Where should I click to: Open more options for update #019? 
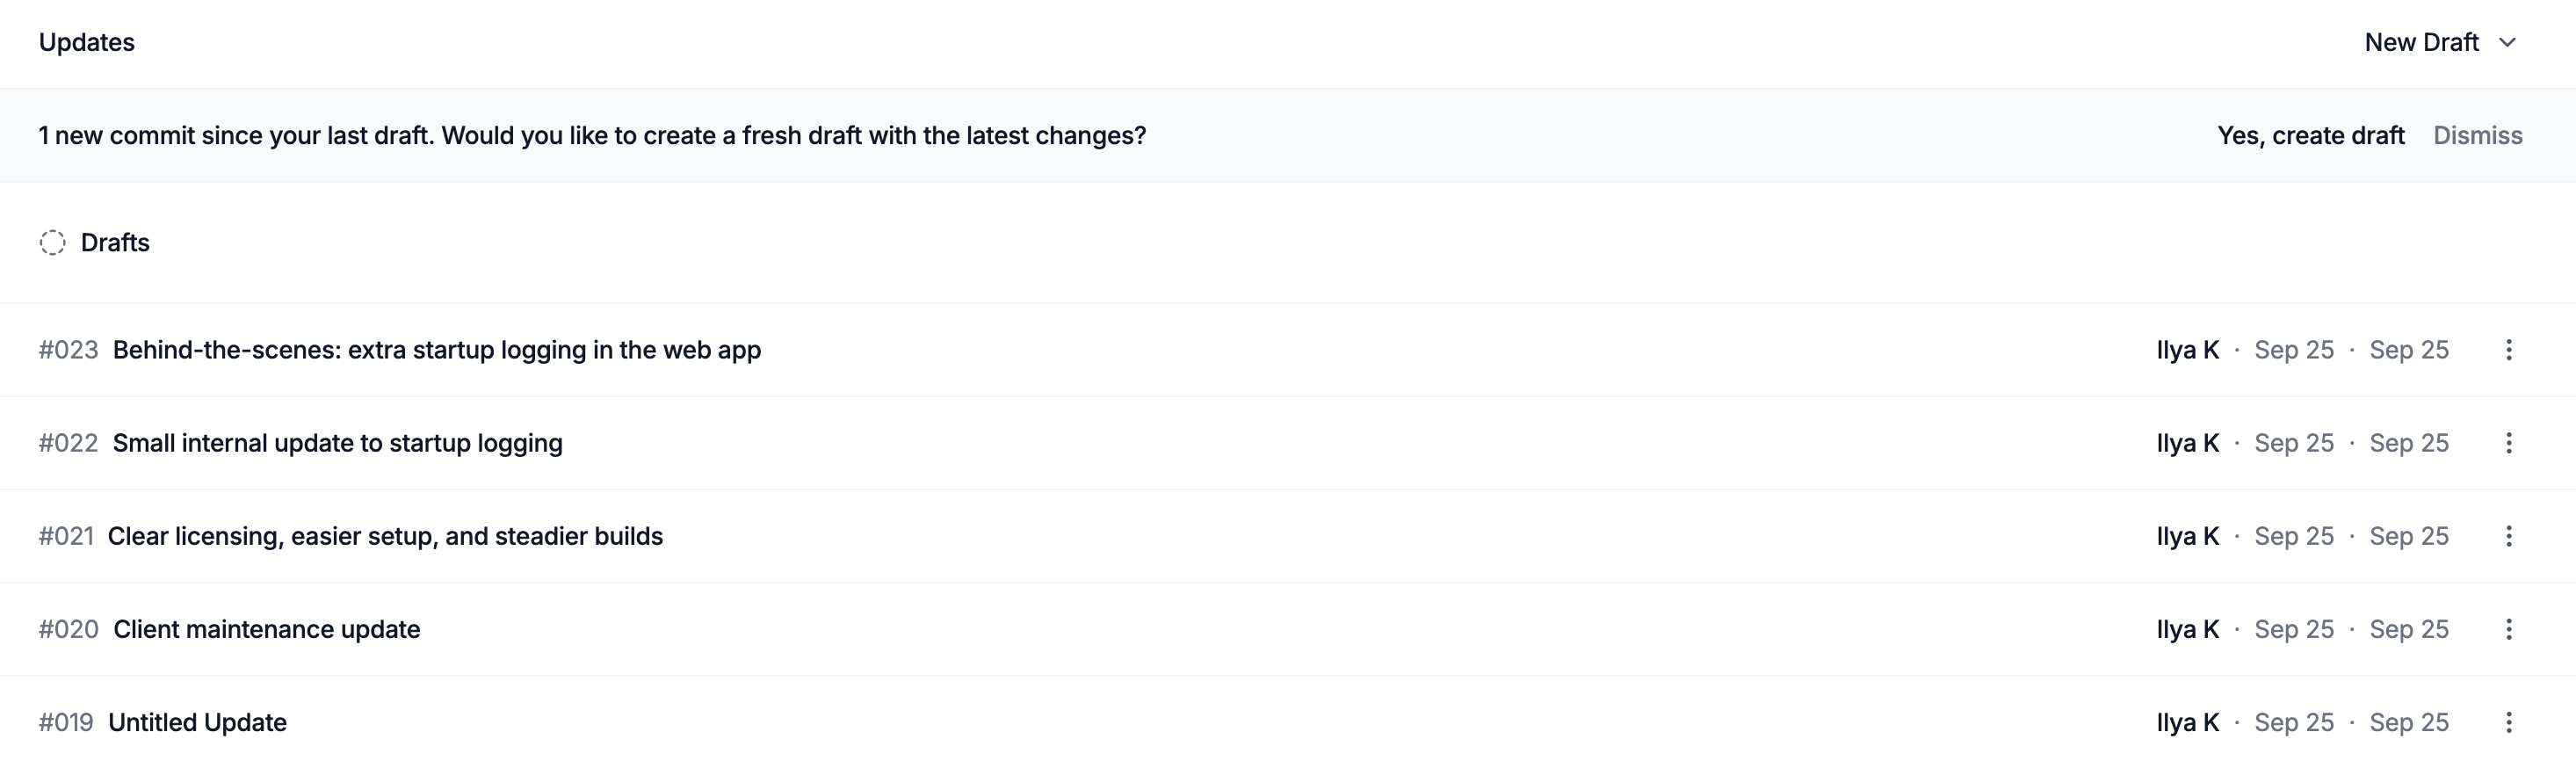coord(2508,722)
